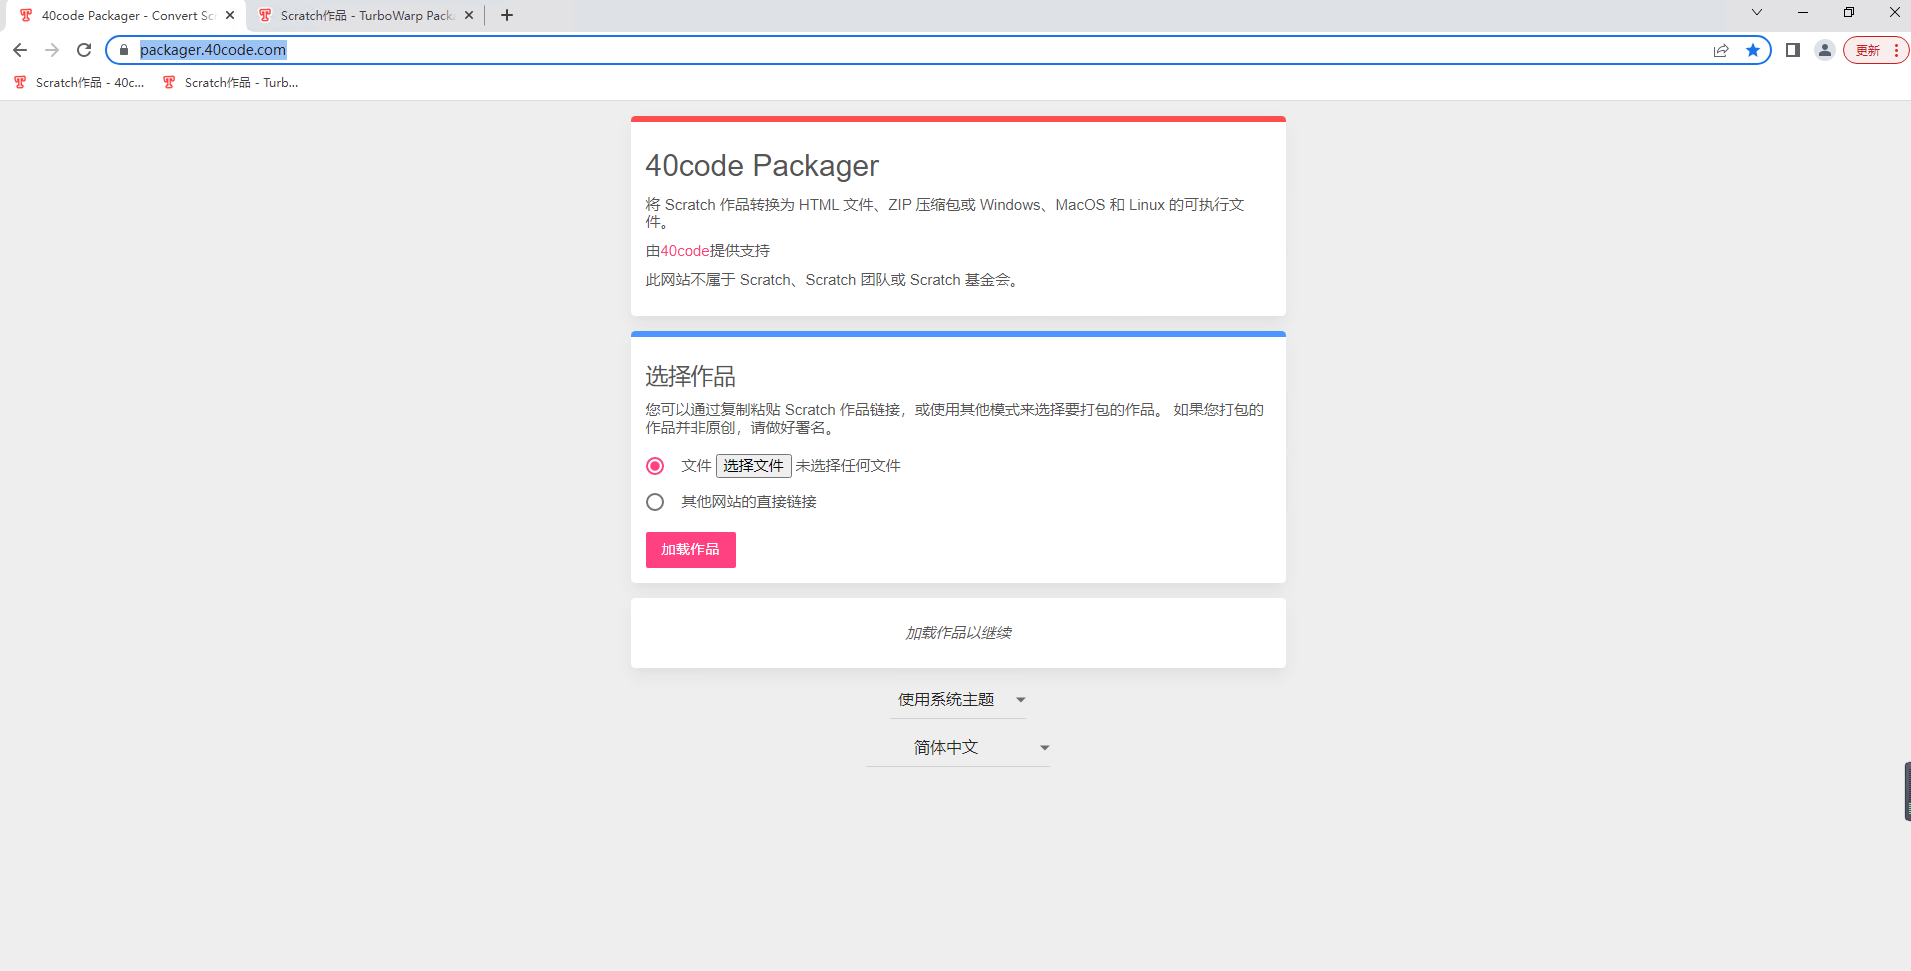Click the browser forward arrow
This screenshot has width=1911, height=971.
[52, 50]
